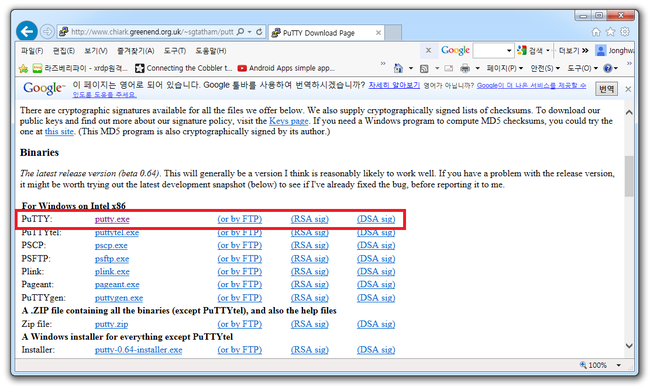Open Connecting the Cobbler favorite
The height and width of the screenshot is (387, 650).
[x=184, y=68]
